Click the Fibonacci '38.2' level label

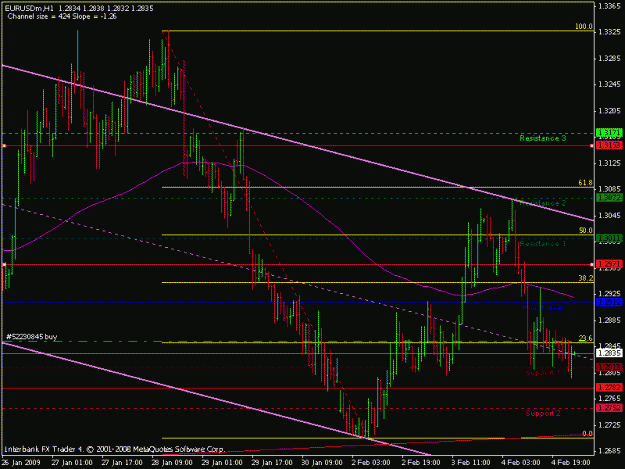(586, 278)
